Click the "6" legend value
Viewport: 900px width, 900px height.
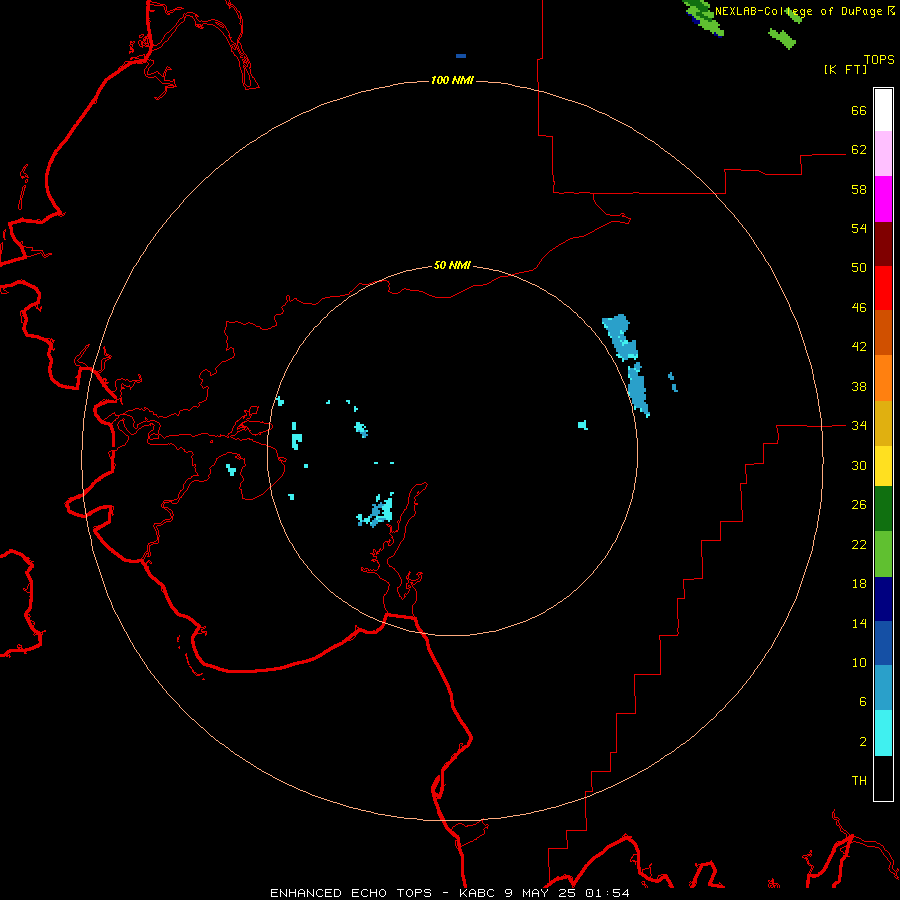pos(863,702)
